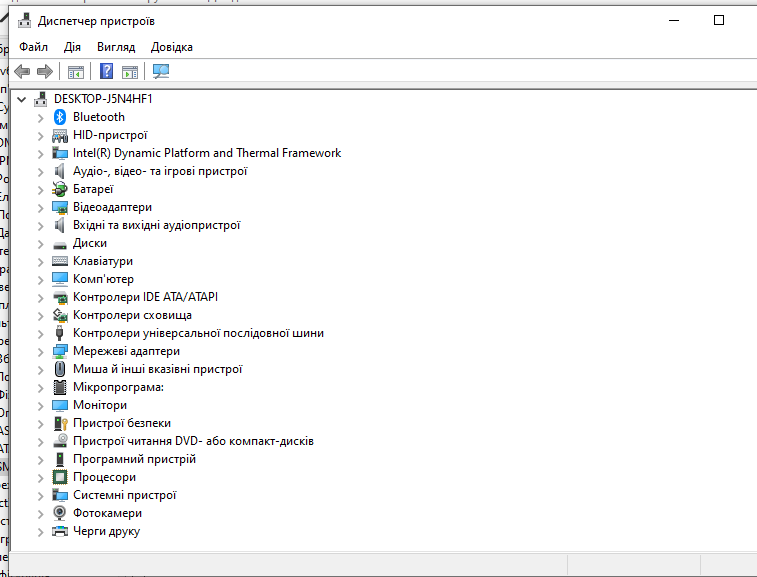Click the Мережеві адаптери network icon

(x=60, y=352)
